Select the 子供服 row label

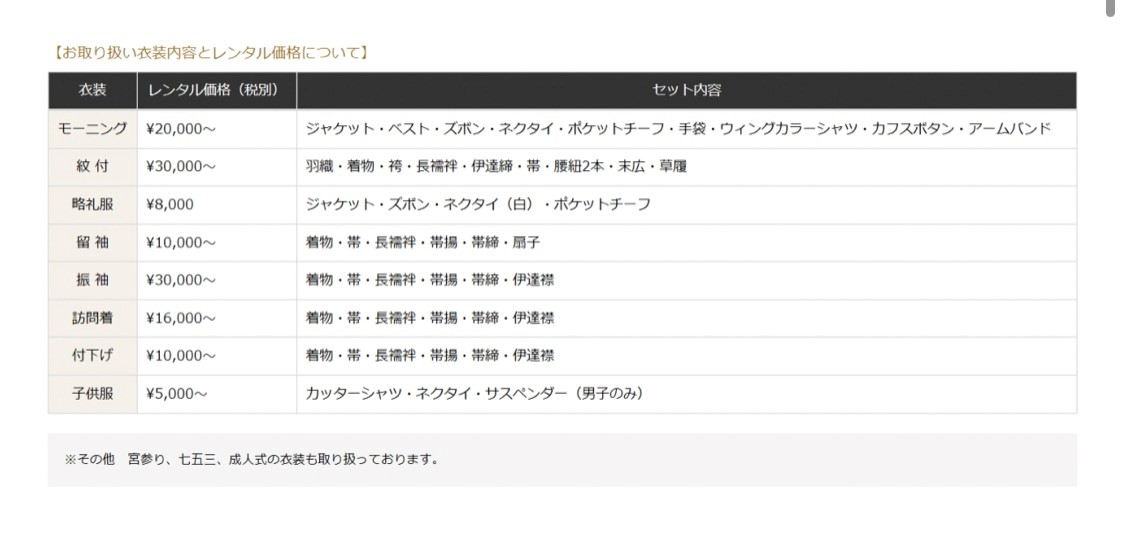tap(92, 394)
